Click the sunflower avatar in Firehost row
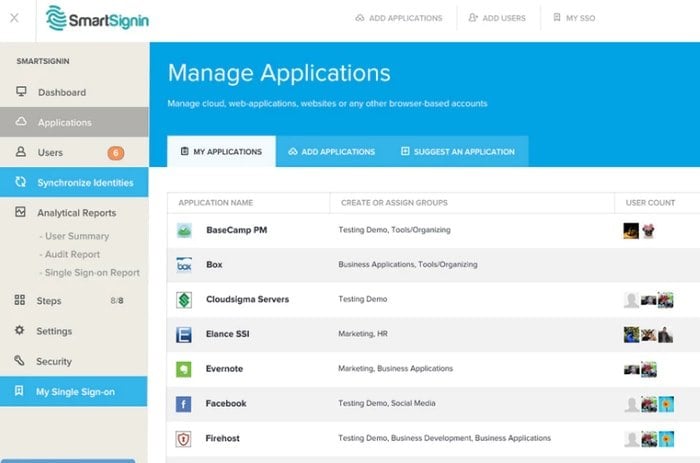The image size is (700, 463). tap(666, 439)
